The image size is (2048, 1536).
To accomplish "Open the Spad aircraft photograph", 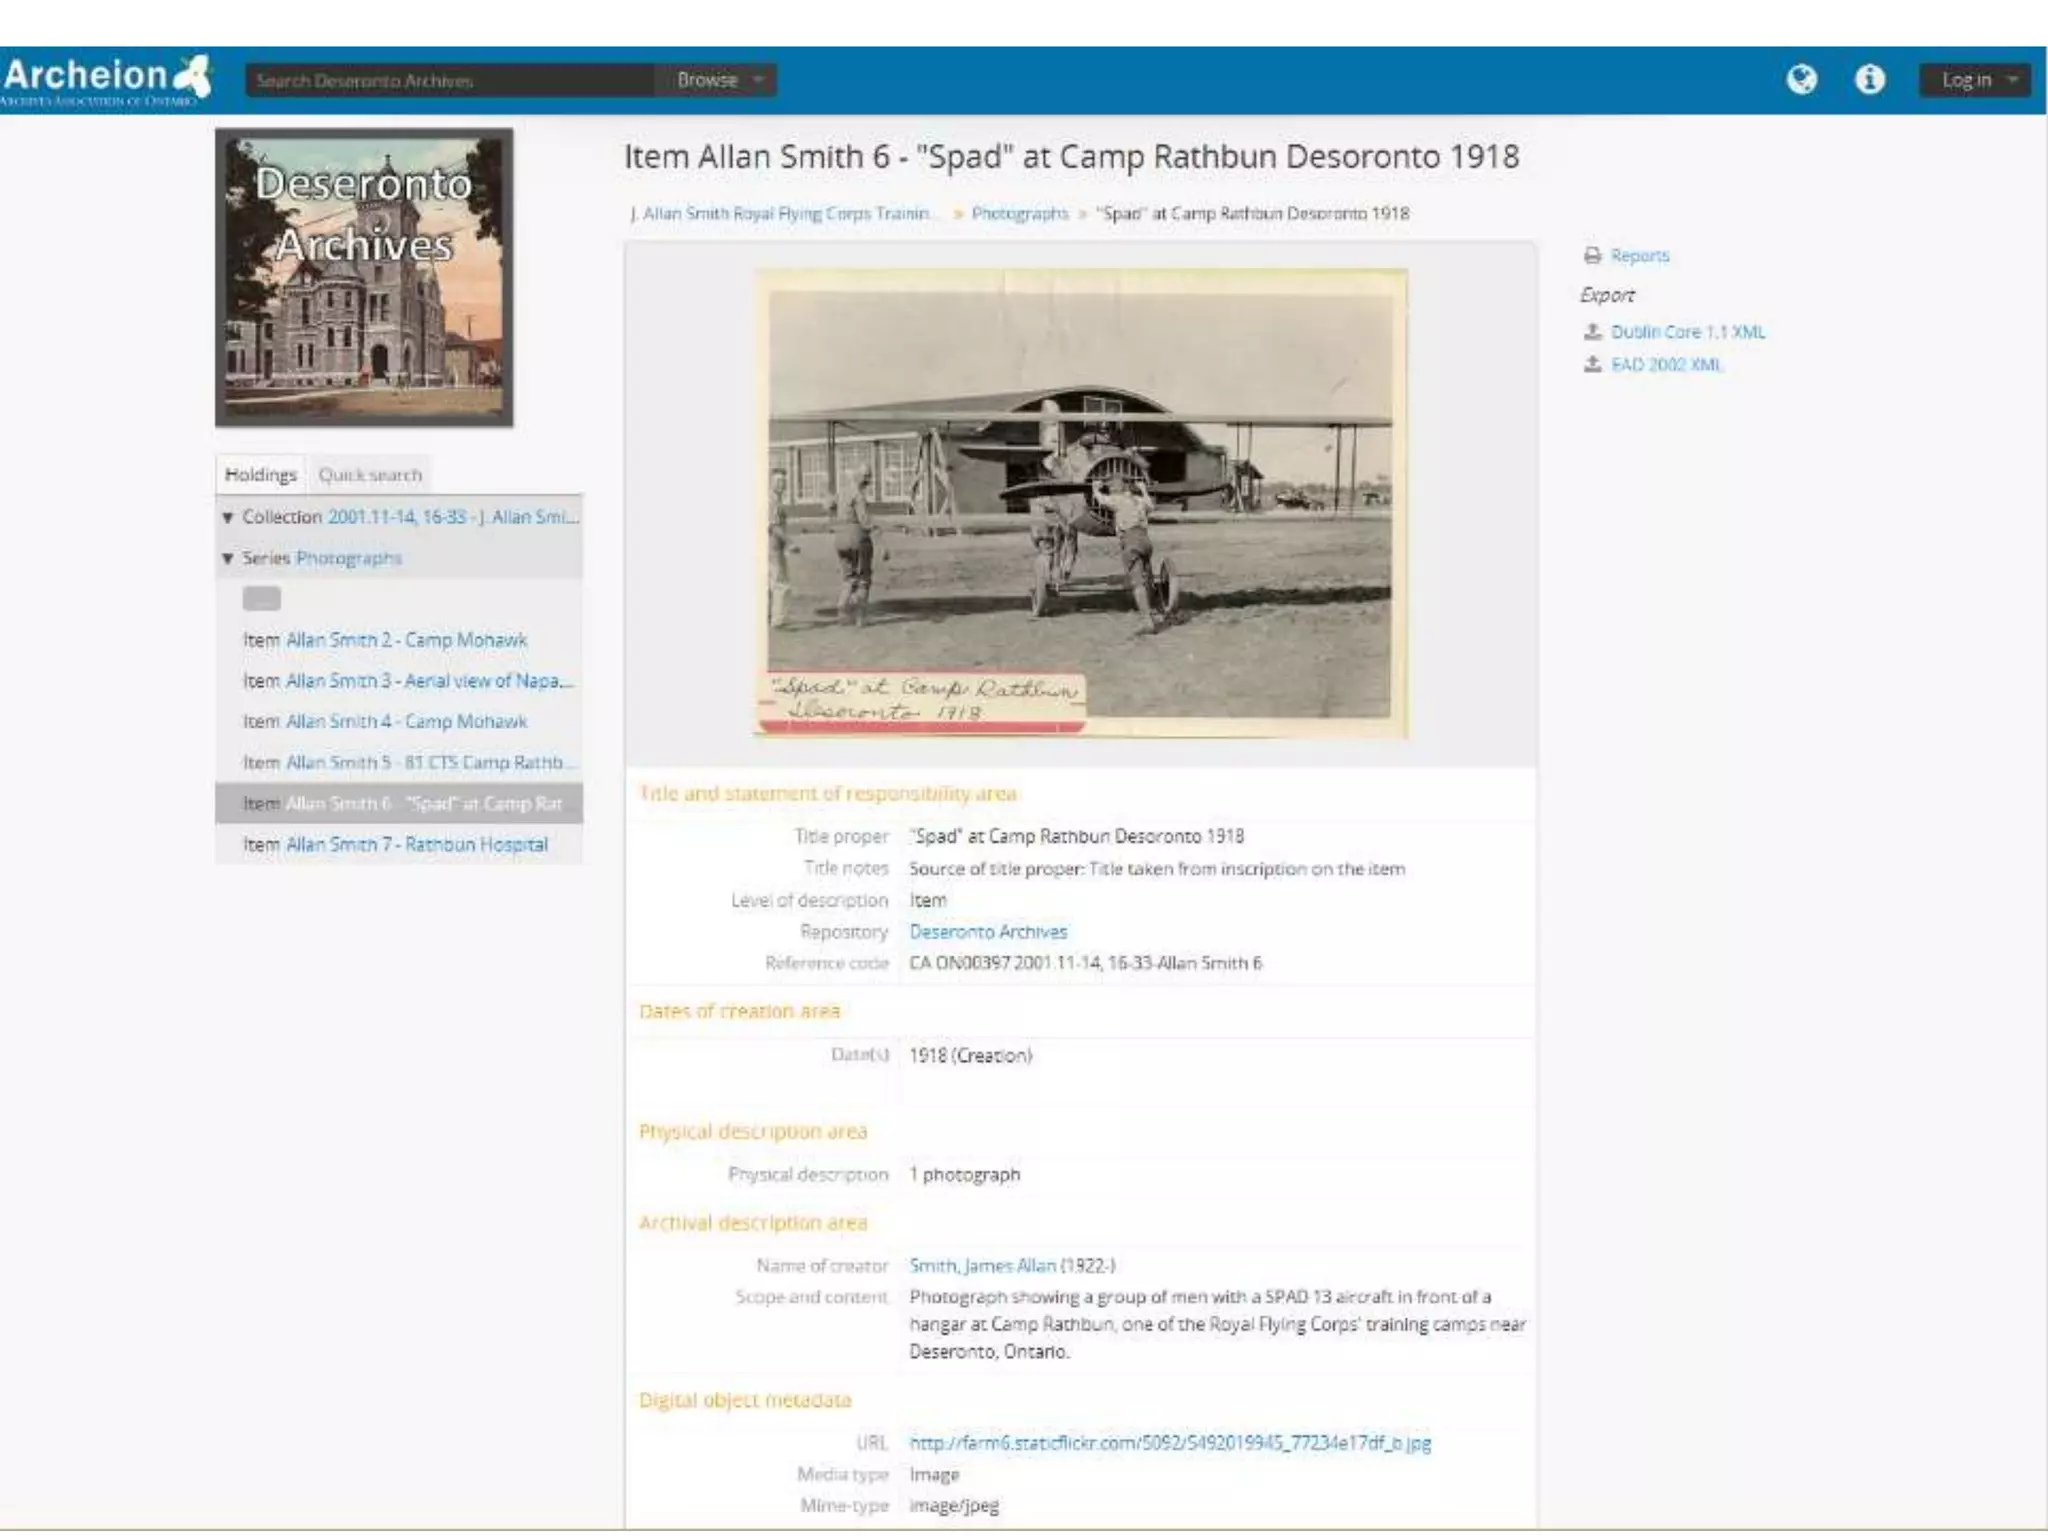I will click(x=1080, y=503).
